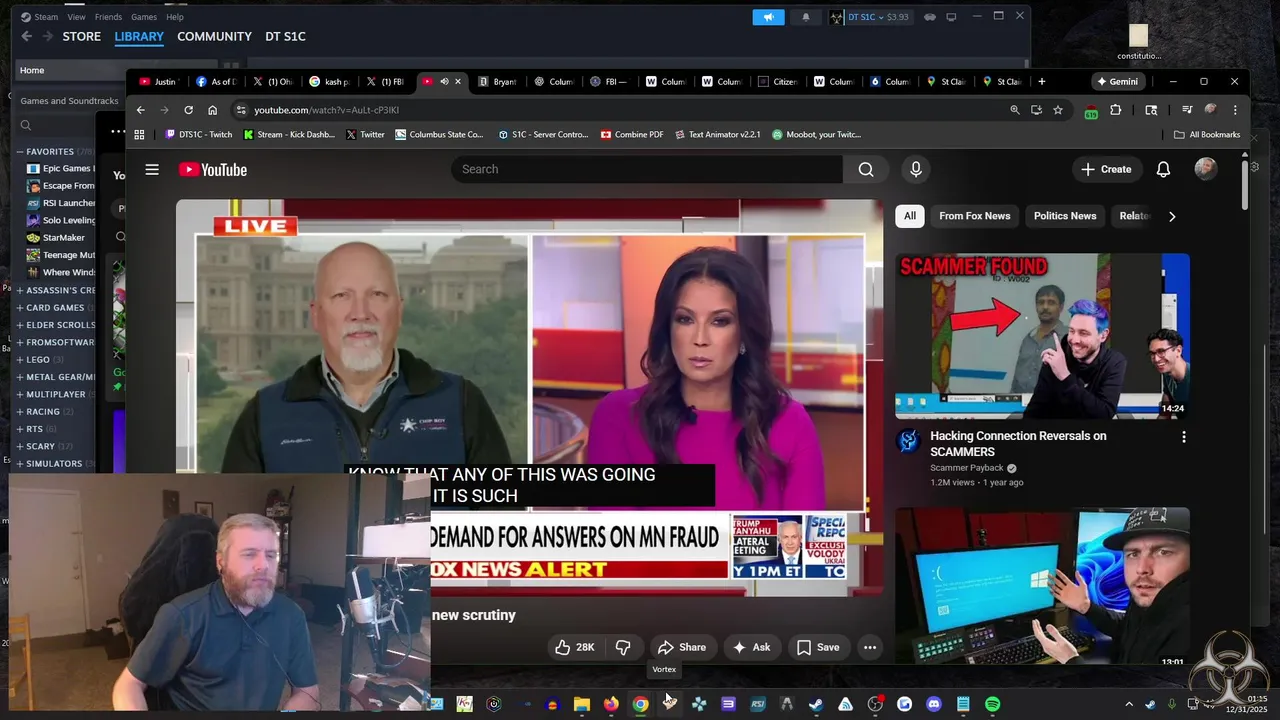Switch to the Bryant browser tab
This screenshot has height=720, width=1280.
(x=496, y=81)
